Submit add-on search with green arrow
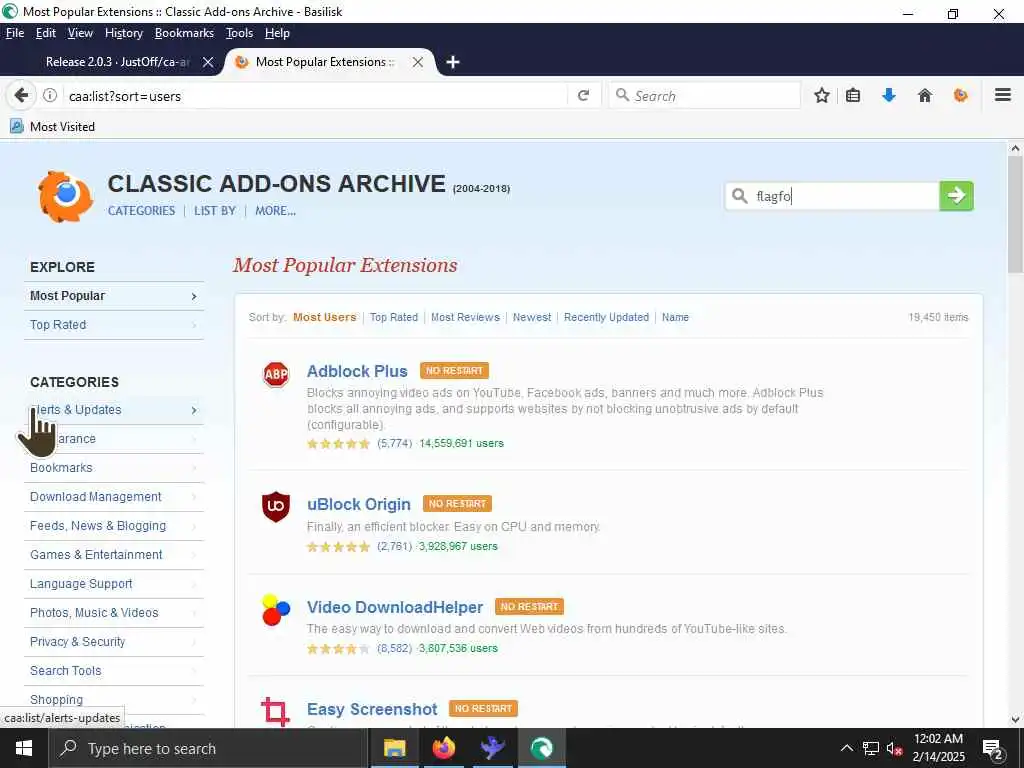The height and width of the screenshot is (768, 1024). click(956, 195)
